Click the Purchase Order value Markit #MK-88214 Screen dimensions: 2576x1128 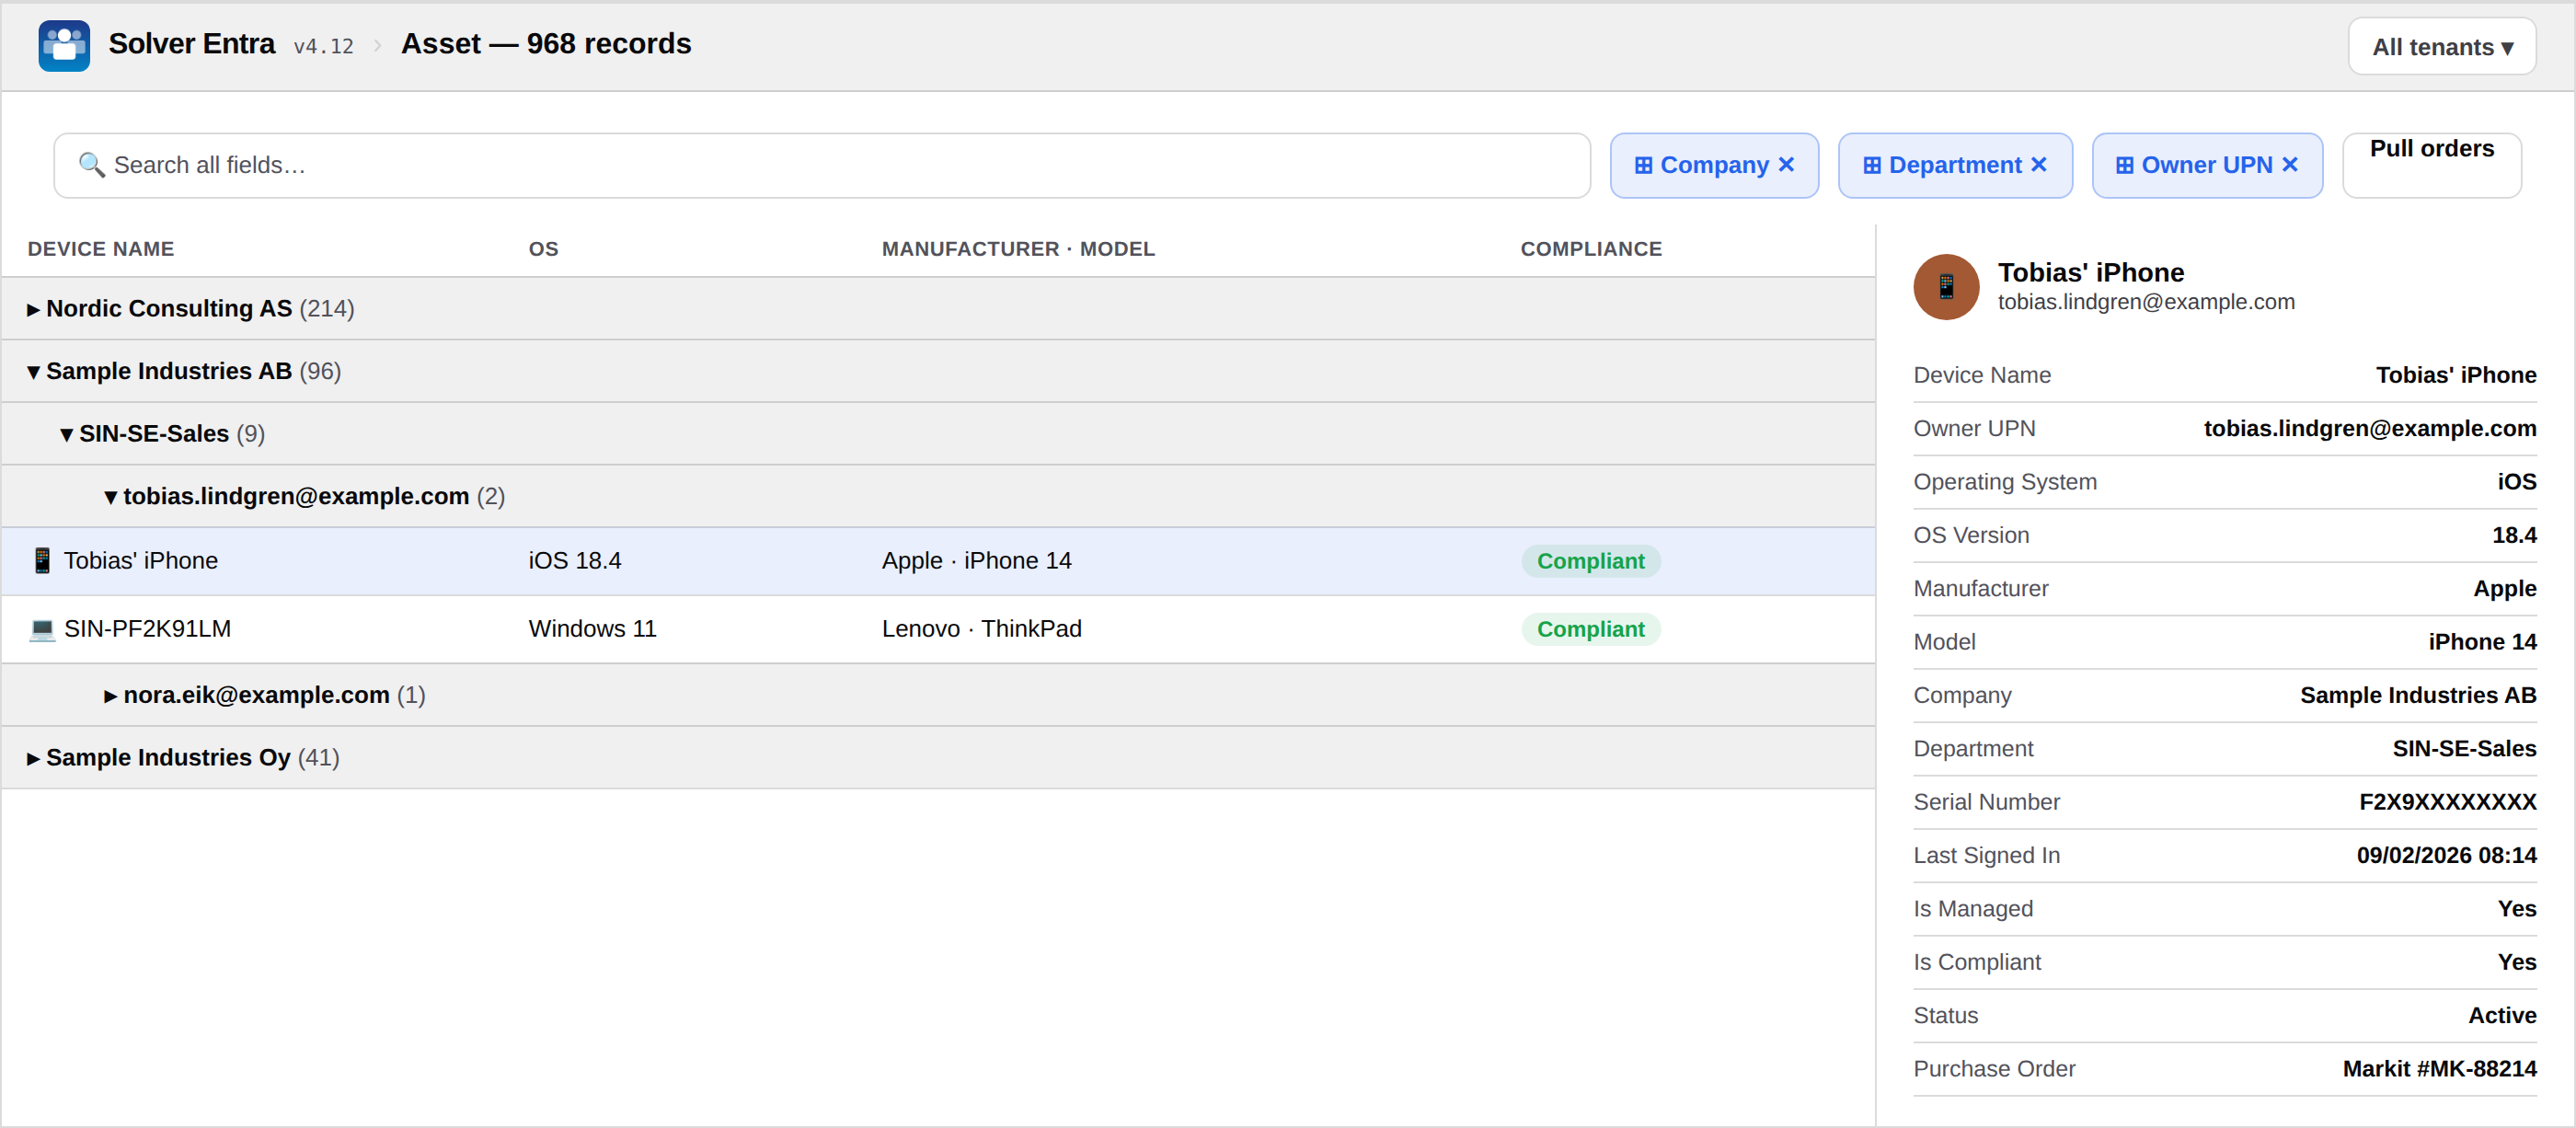coord(2439,1069)
